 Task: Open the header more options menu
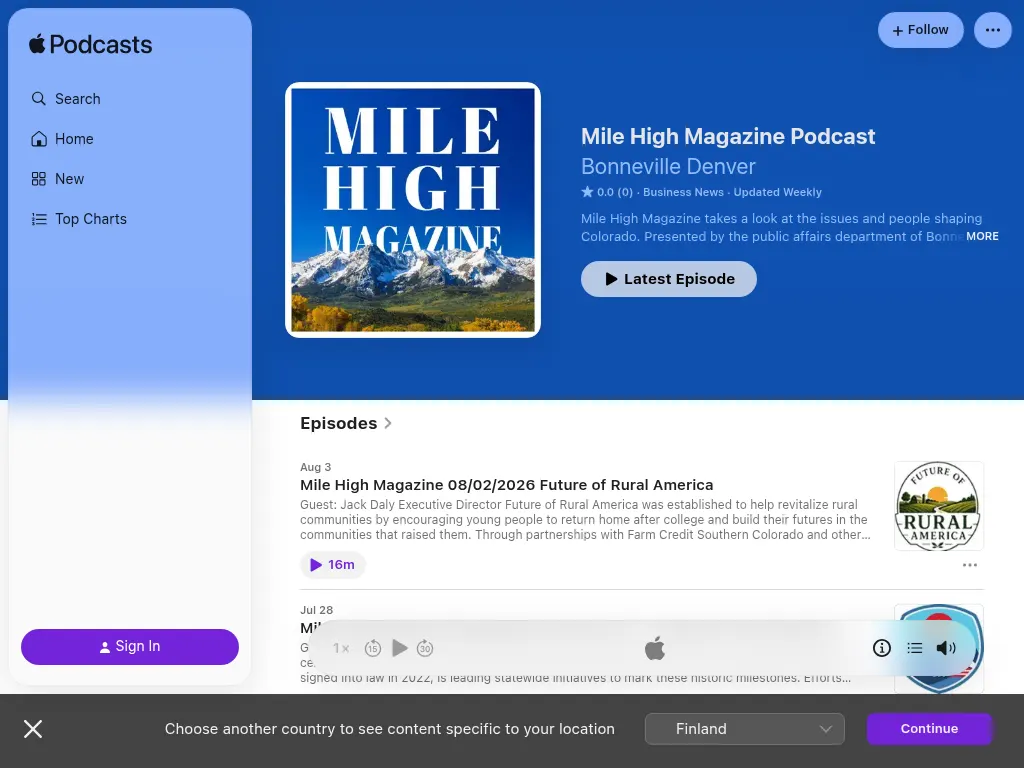[993, 30]
